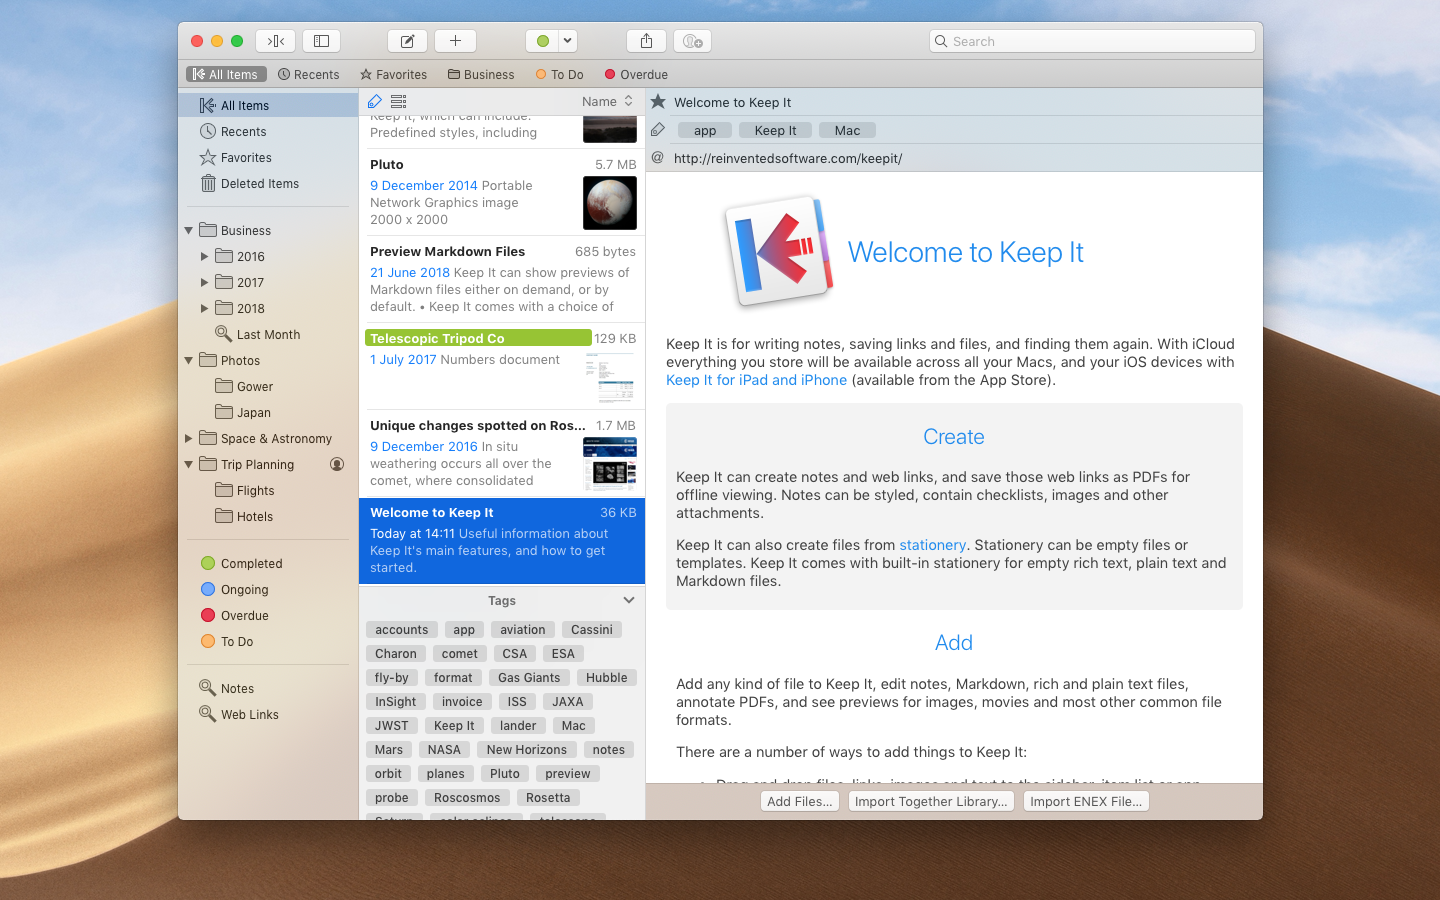The width and height of the screenshot is (1440, 900).
Task: Click the New Horizons tag
Action: coord(527,749)
